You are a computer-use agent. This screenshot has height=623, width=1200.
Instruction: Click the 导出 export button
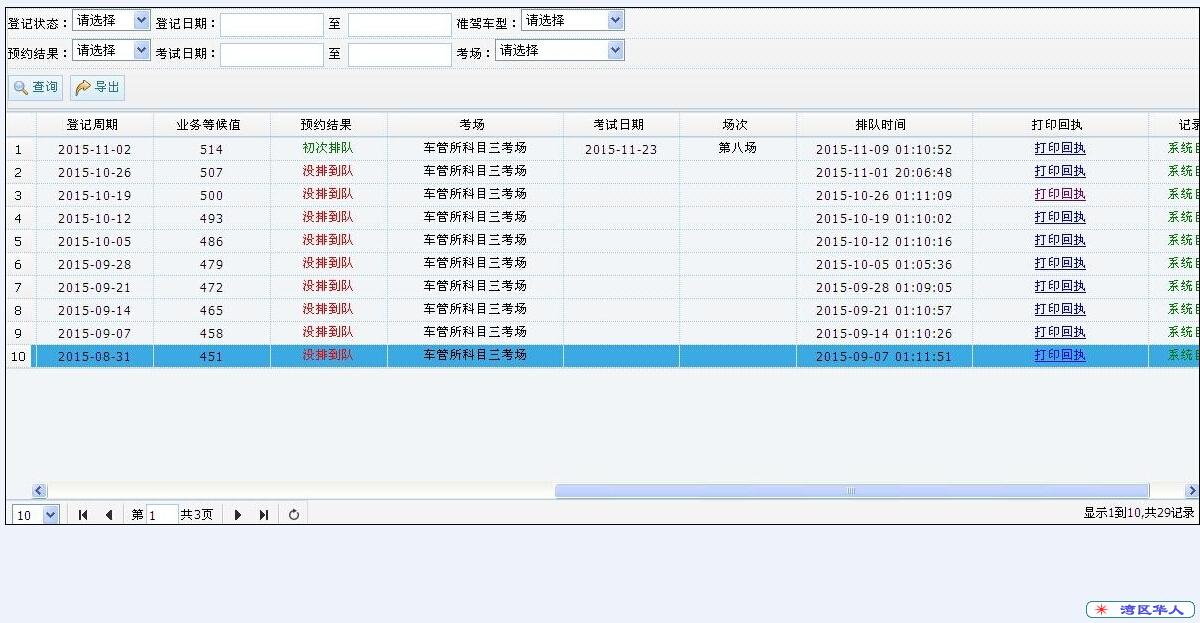click(97, 88)
